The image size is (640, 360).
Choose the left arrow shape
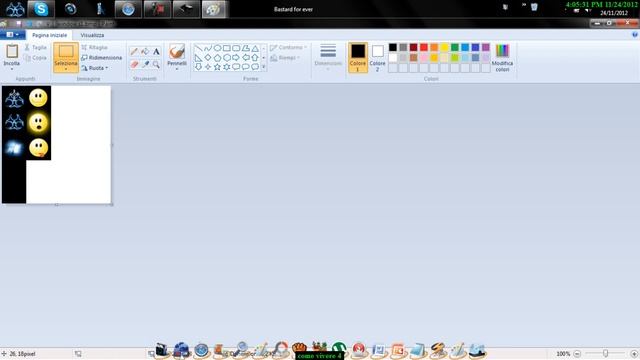pyautogui.click(x=245, y=58)
